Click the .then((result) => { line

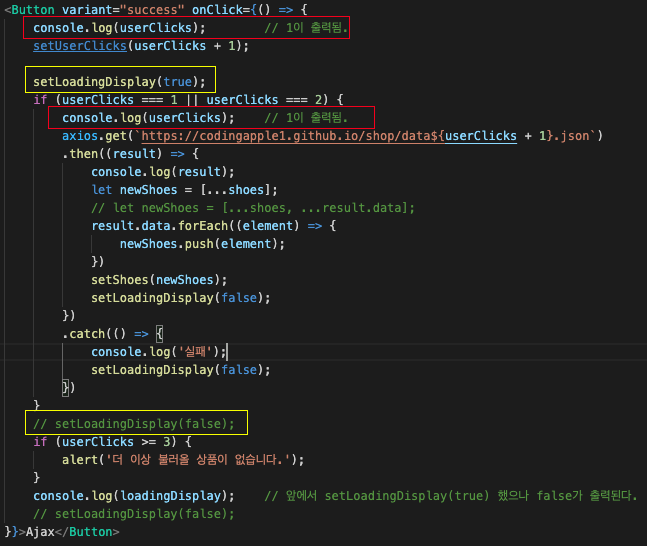131,154
